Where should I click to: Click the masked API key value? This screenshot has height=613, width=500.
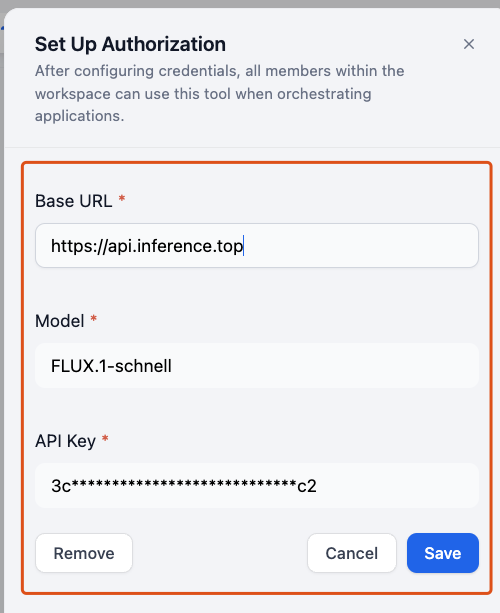[x=184, y=486]
